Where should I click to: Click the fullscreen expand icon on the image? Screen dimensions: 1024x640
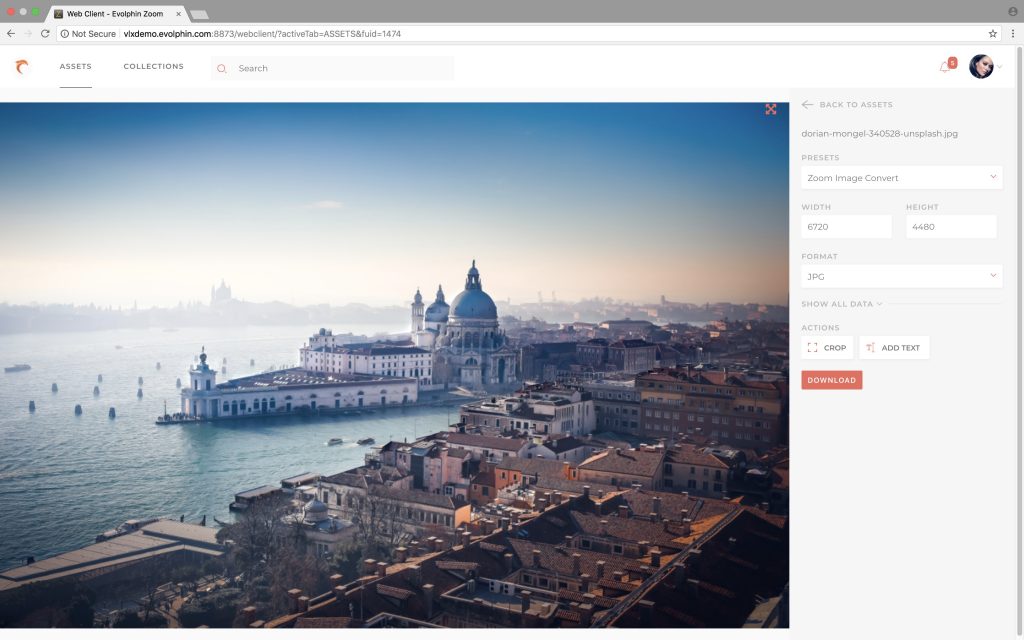pos(771,110)
